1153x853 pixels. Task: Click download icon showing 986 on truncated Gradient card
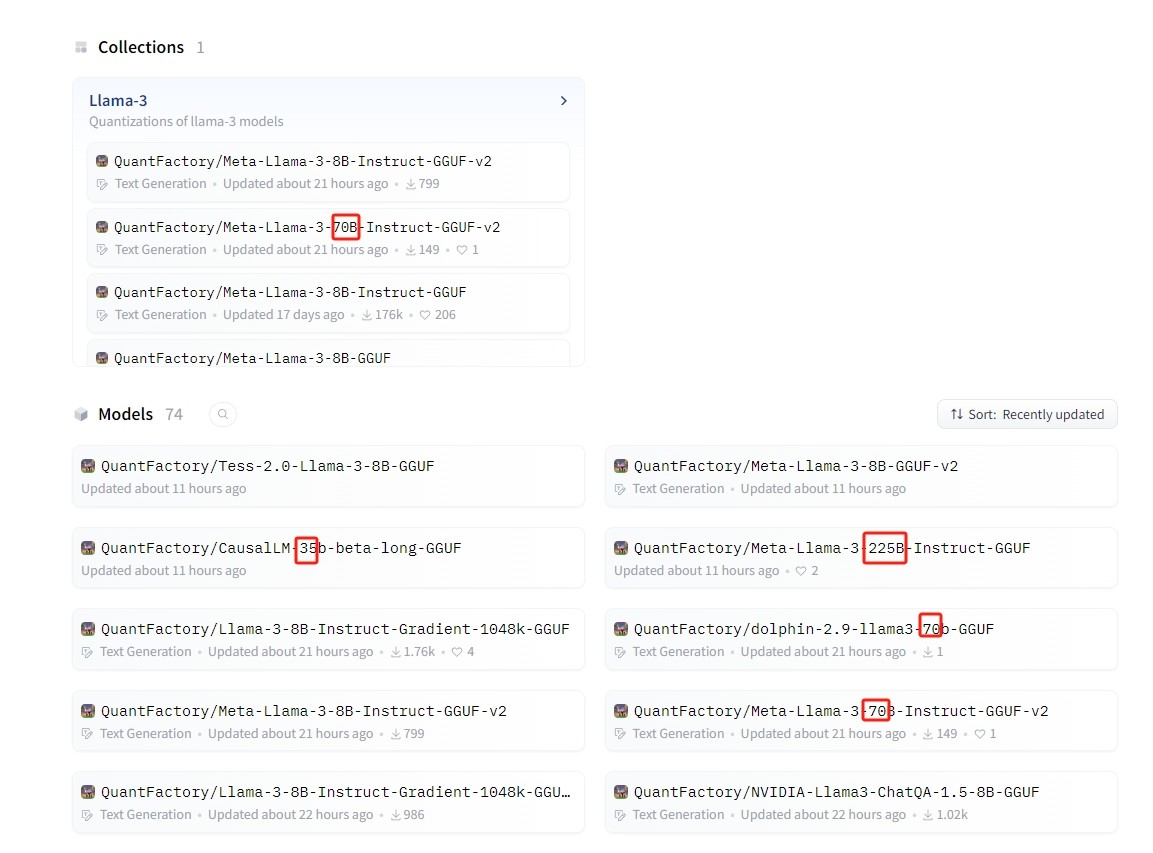point(396,815)
